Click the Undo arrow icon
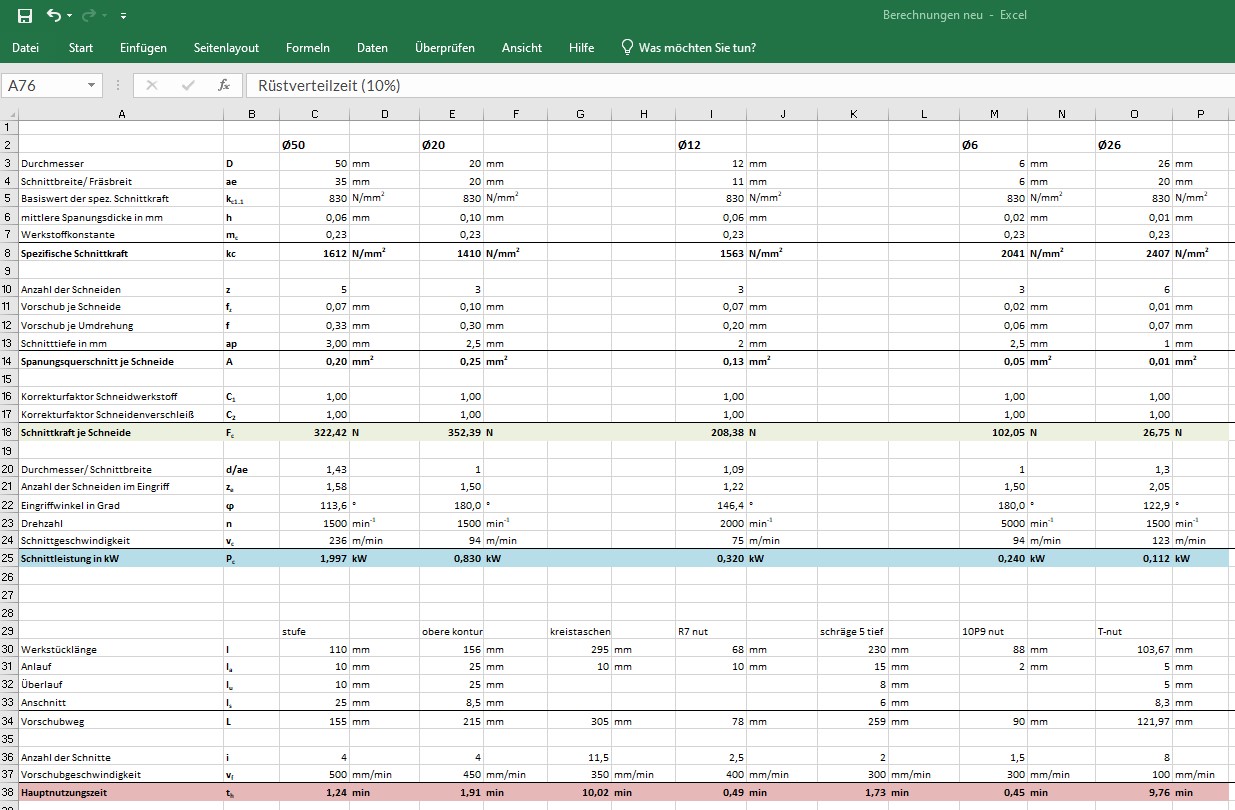This screenshot has width=1235, height=810. (53, 15)
